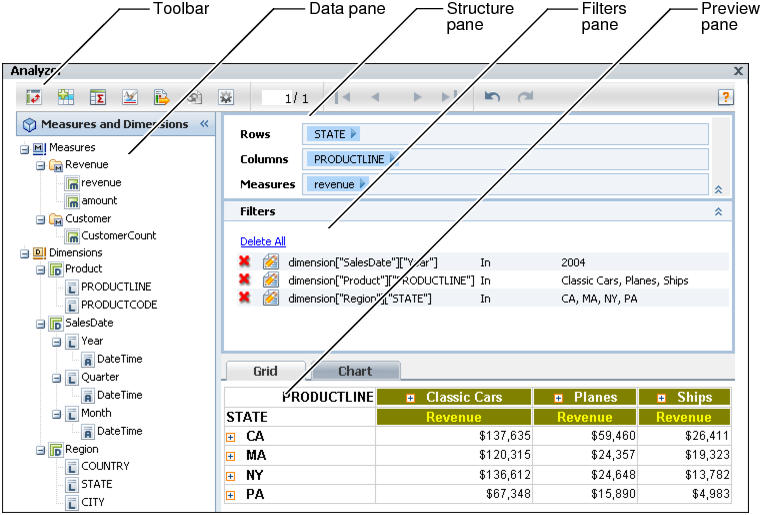Collapse the Customer measure folder

tap(40, 220)
